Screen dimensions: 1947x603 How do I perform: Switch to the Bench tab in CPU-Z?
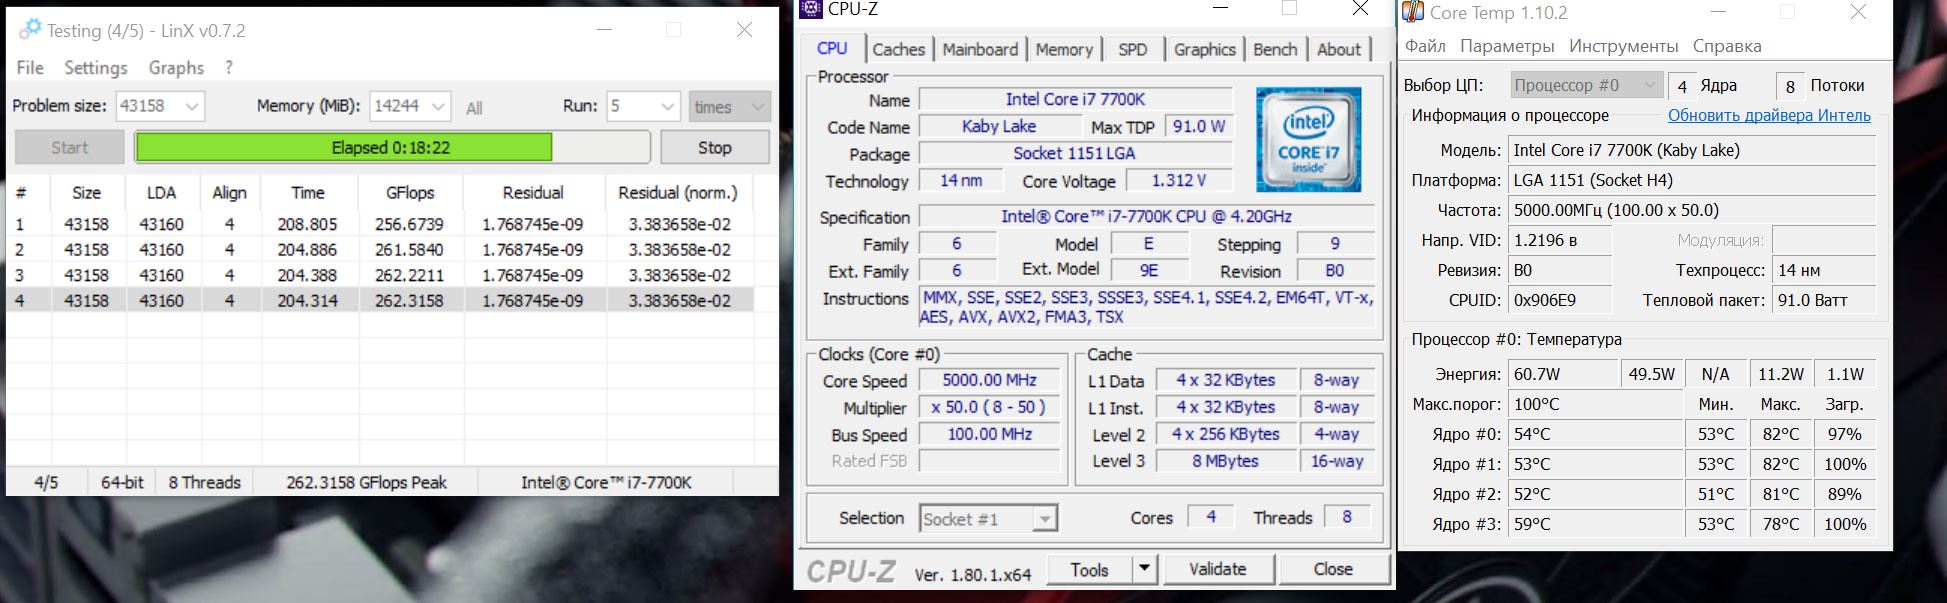coord(1275,49)
